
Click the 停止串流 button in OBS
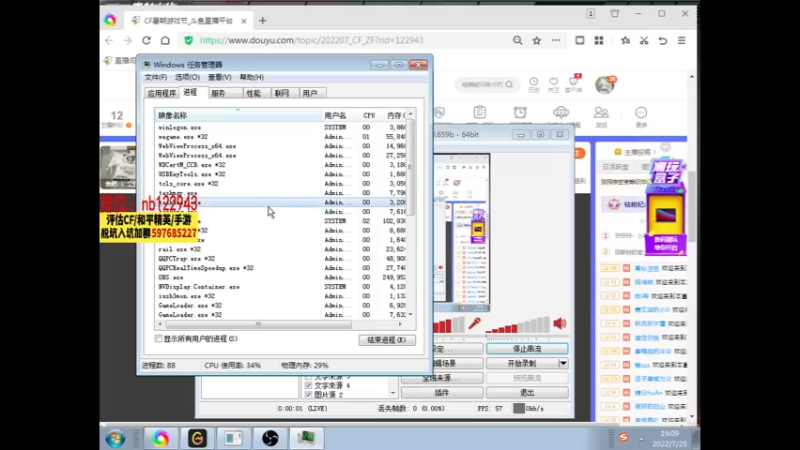(527, 348)
